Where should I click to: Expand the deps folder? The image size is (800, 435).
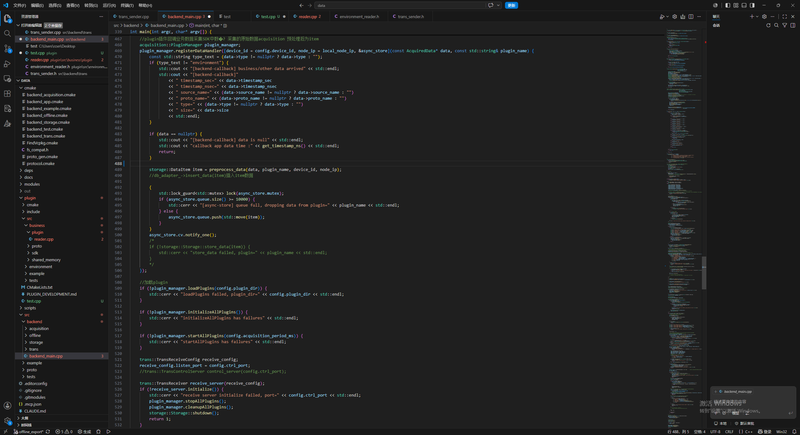tap(28, 170)
